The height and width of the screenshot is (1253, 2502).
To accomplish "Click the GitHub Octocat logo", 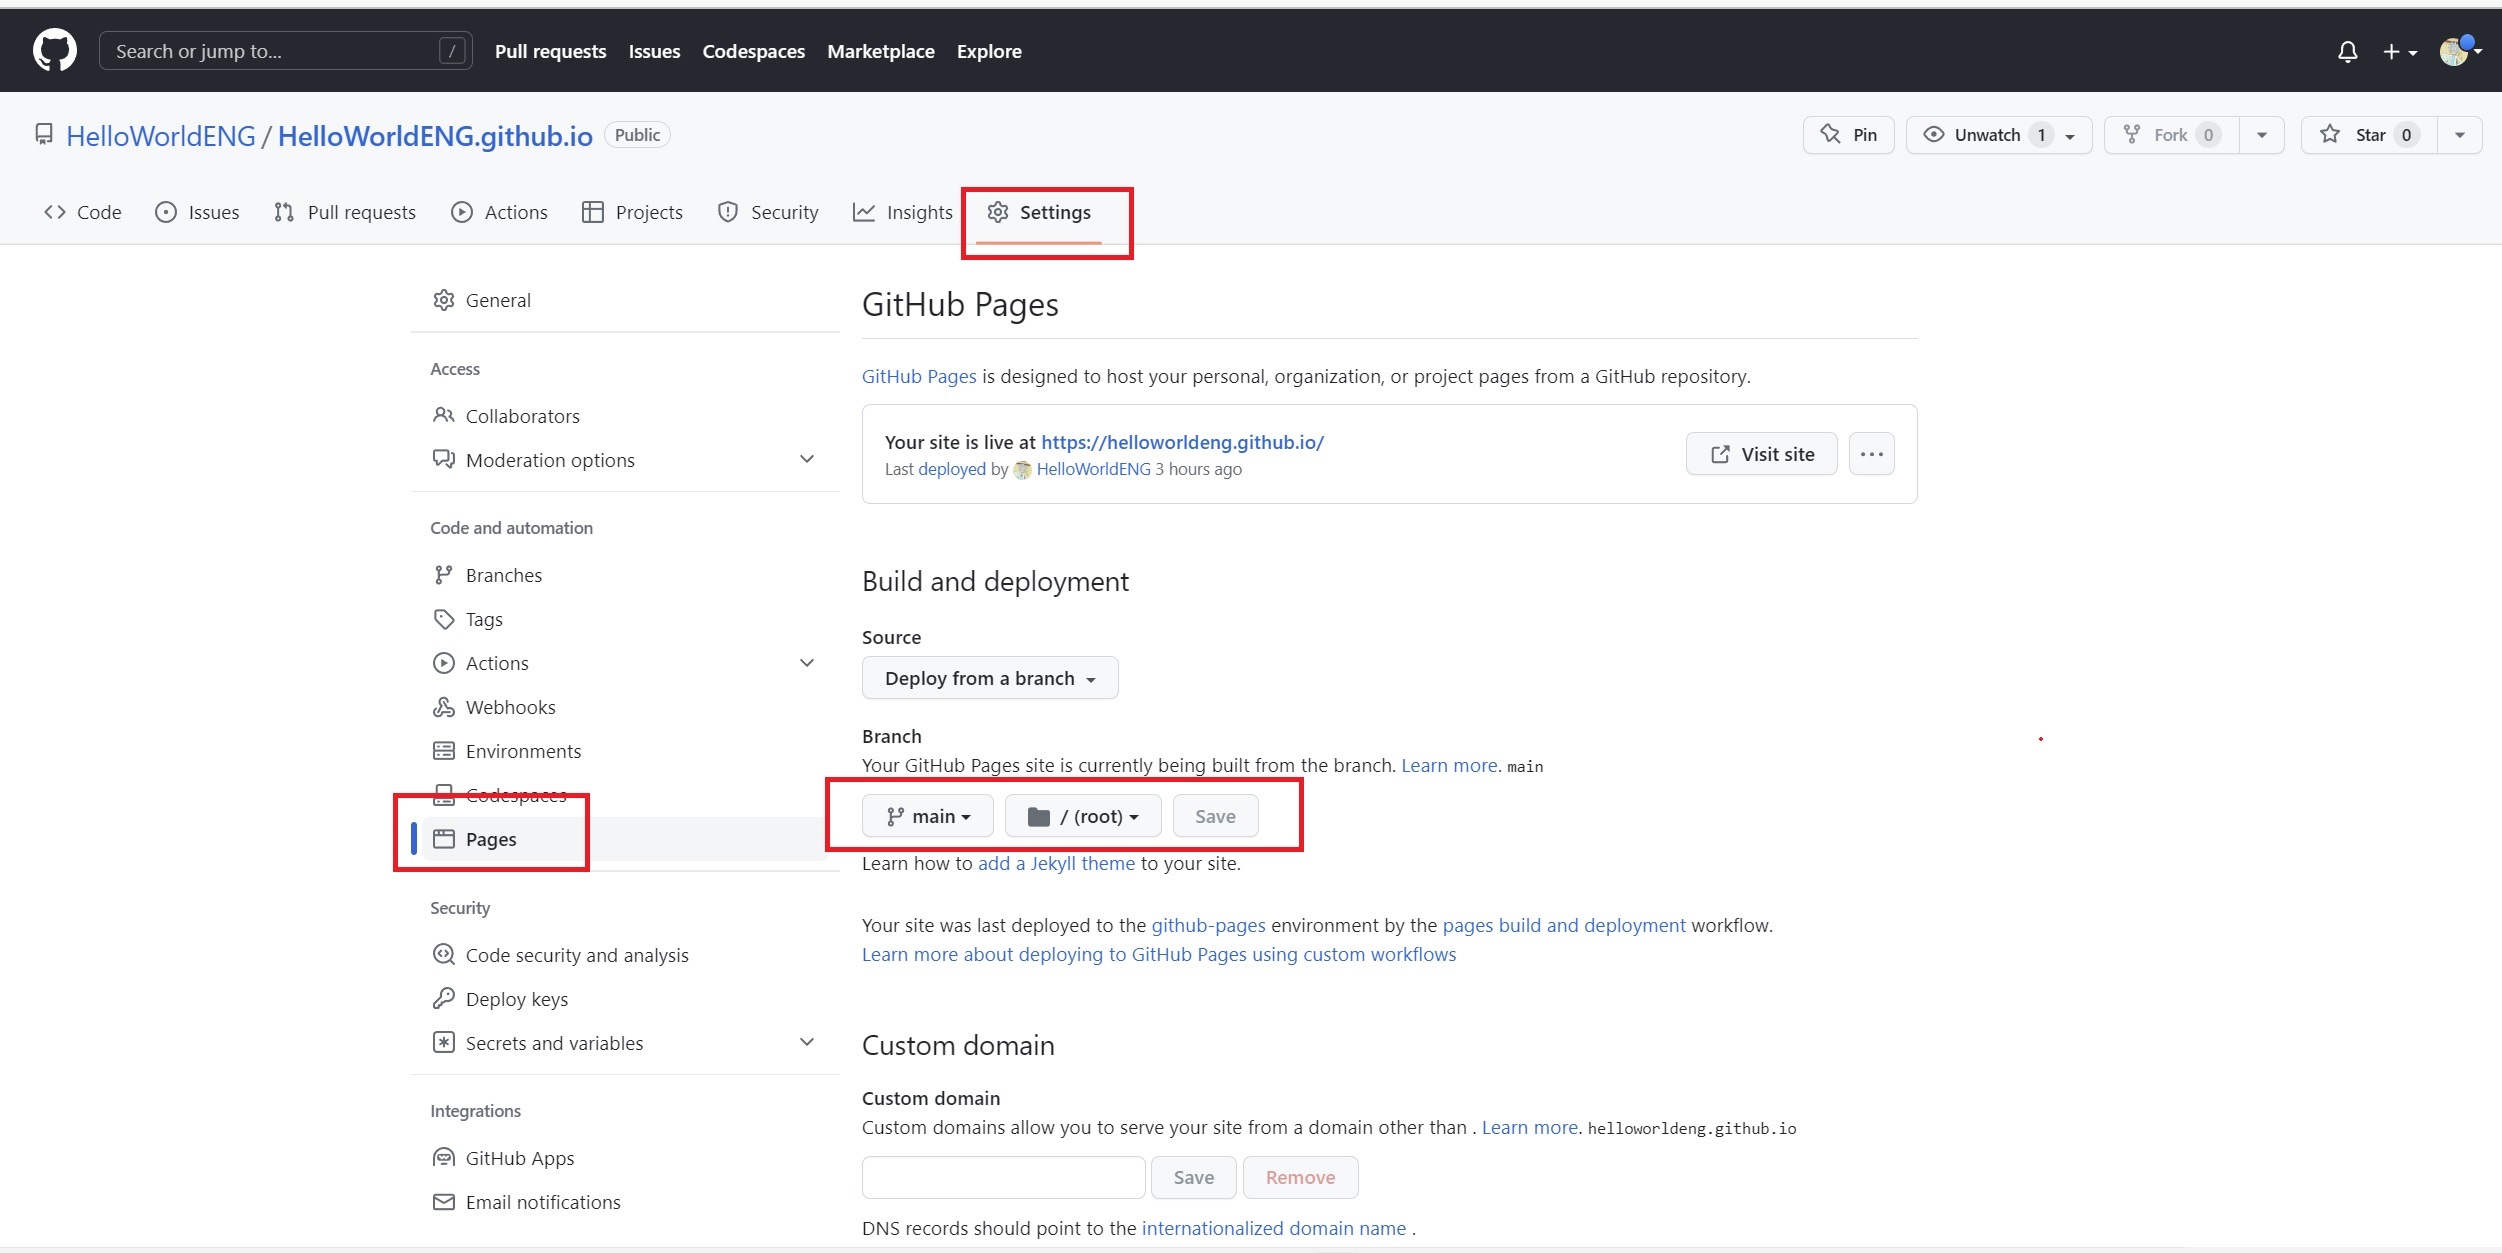I will coord(54,50).
